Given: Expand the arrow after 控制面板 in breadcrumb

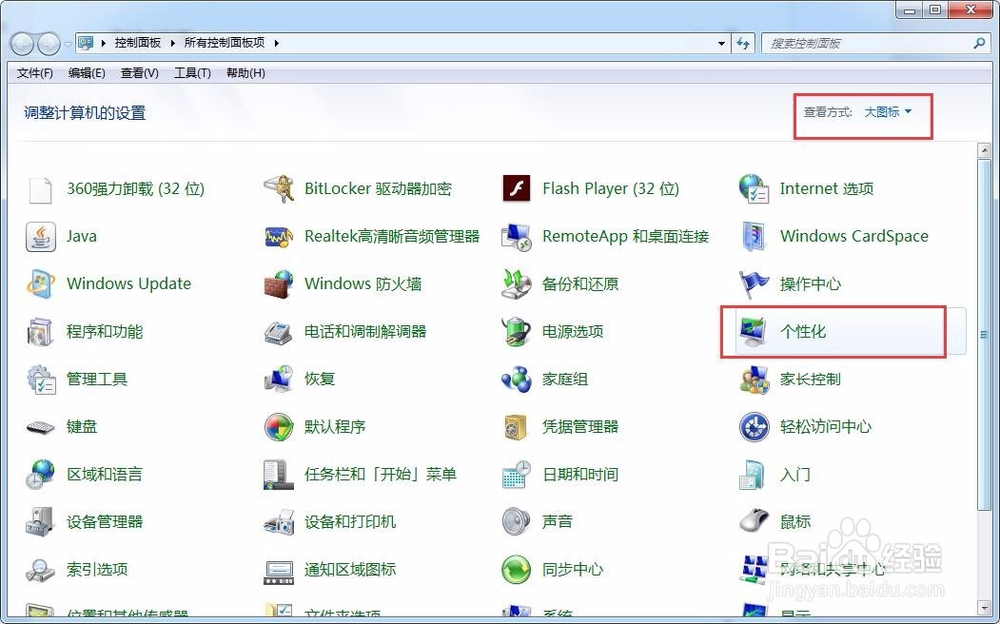Looking at the screenshot, I should click(172, 43).
